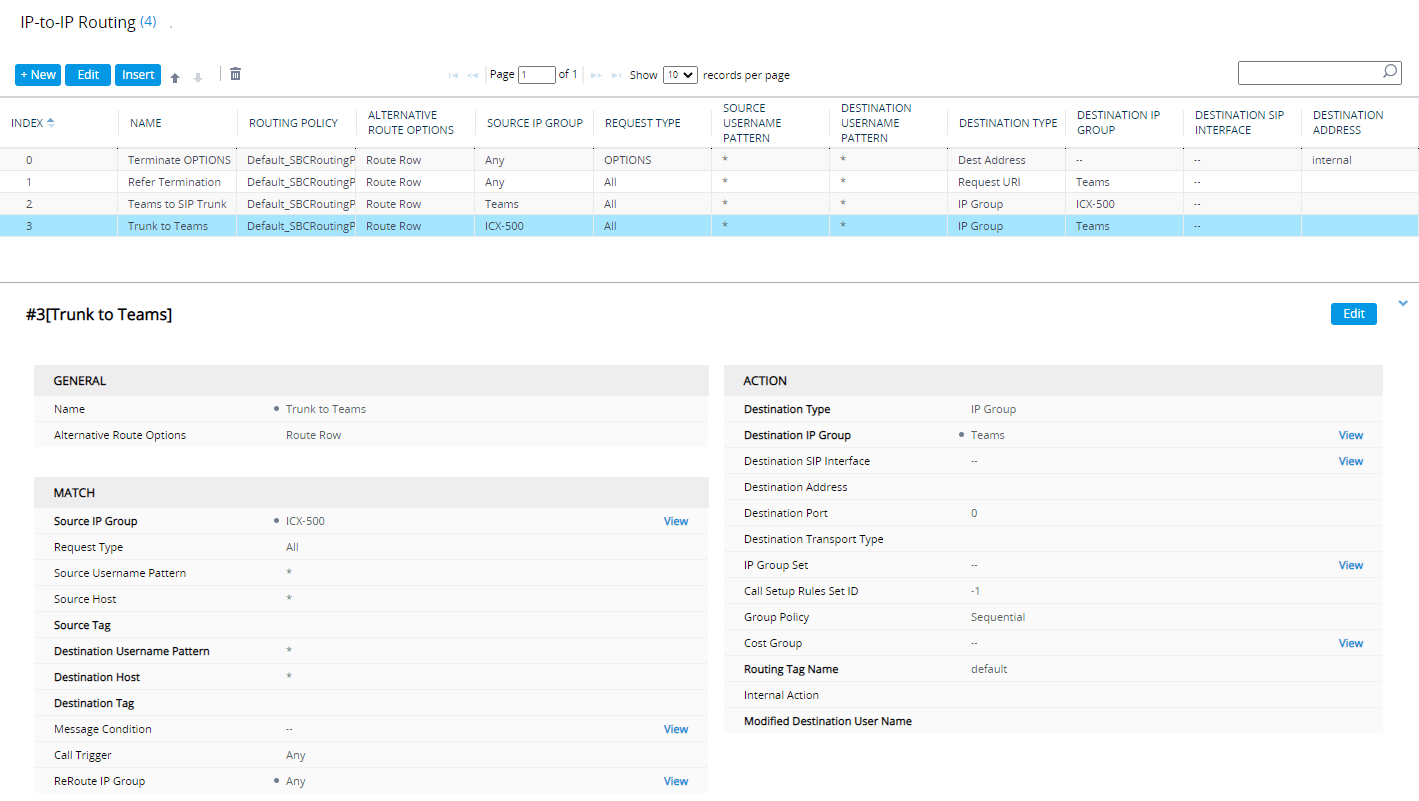Click the move row up arrow icon
The height and width of the screenshot is (801, 1419).
click(175, 77)
